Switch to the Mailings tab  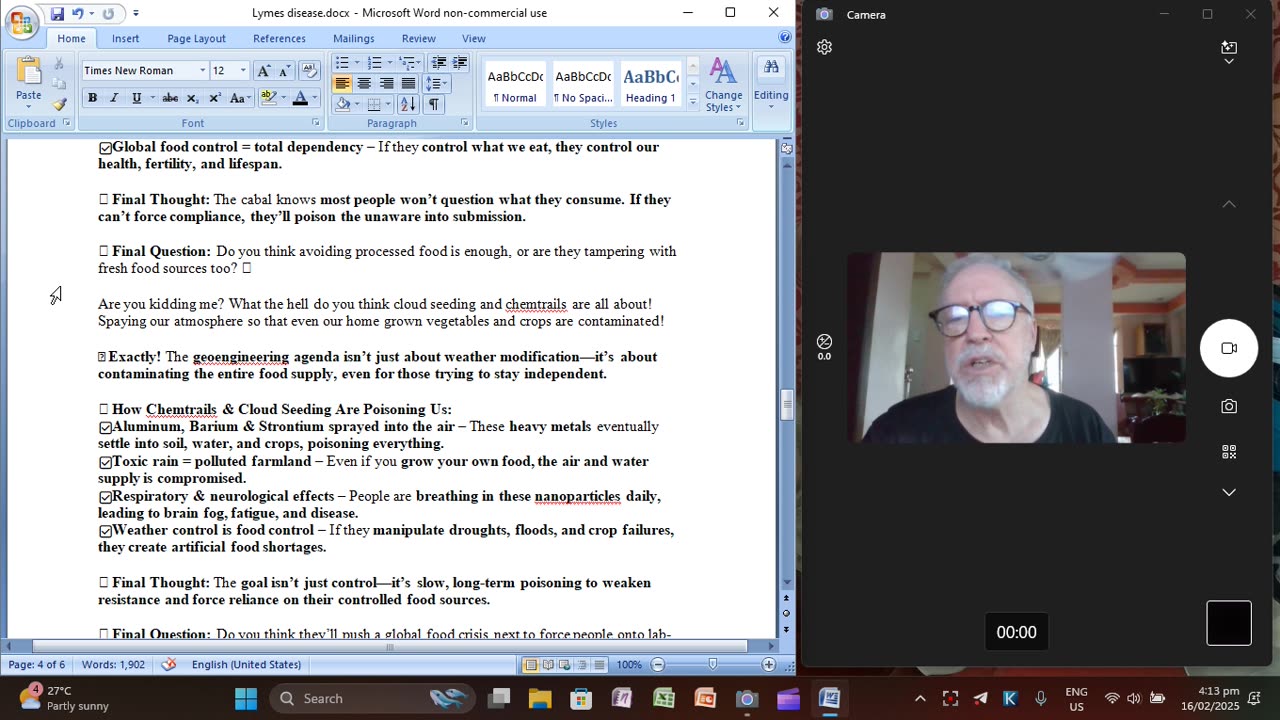click(x=353, y=38)
